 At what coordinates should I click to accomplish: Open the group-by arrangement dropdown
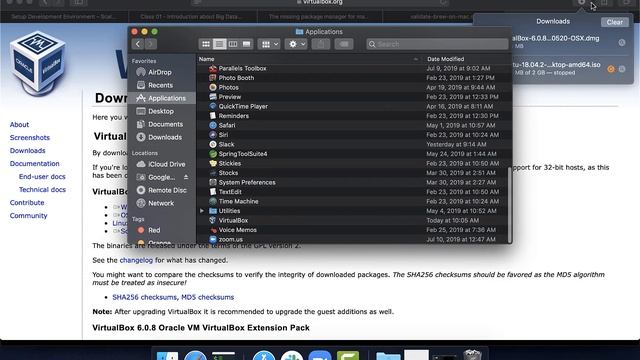click(269, 44)
